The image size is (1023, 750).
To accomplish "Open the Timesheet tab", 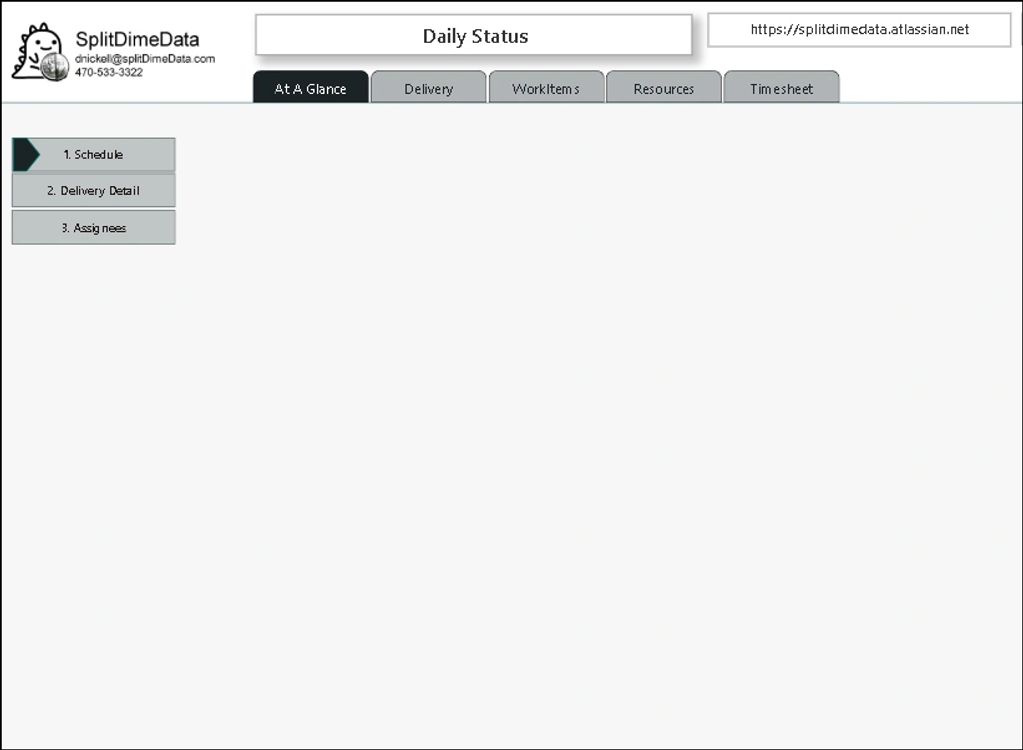I will tap(782, 87).
